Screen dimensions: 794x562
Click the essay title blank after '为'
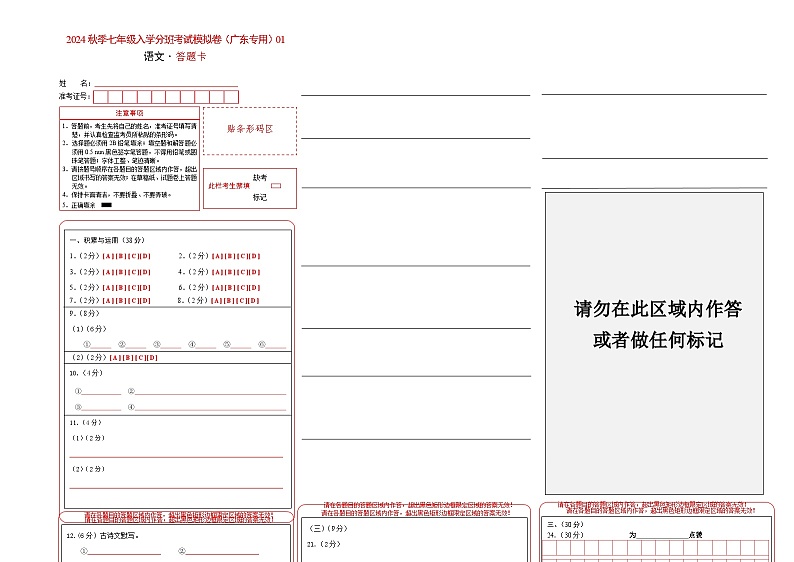tap(662, 535)
